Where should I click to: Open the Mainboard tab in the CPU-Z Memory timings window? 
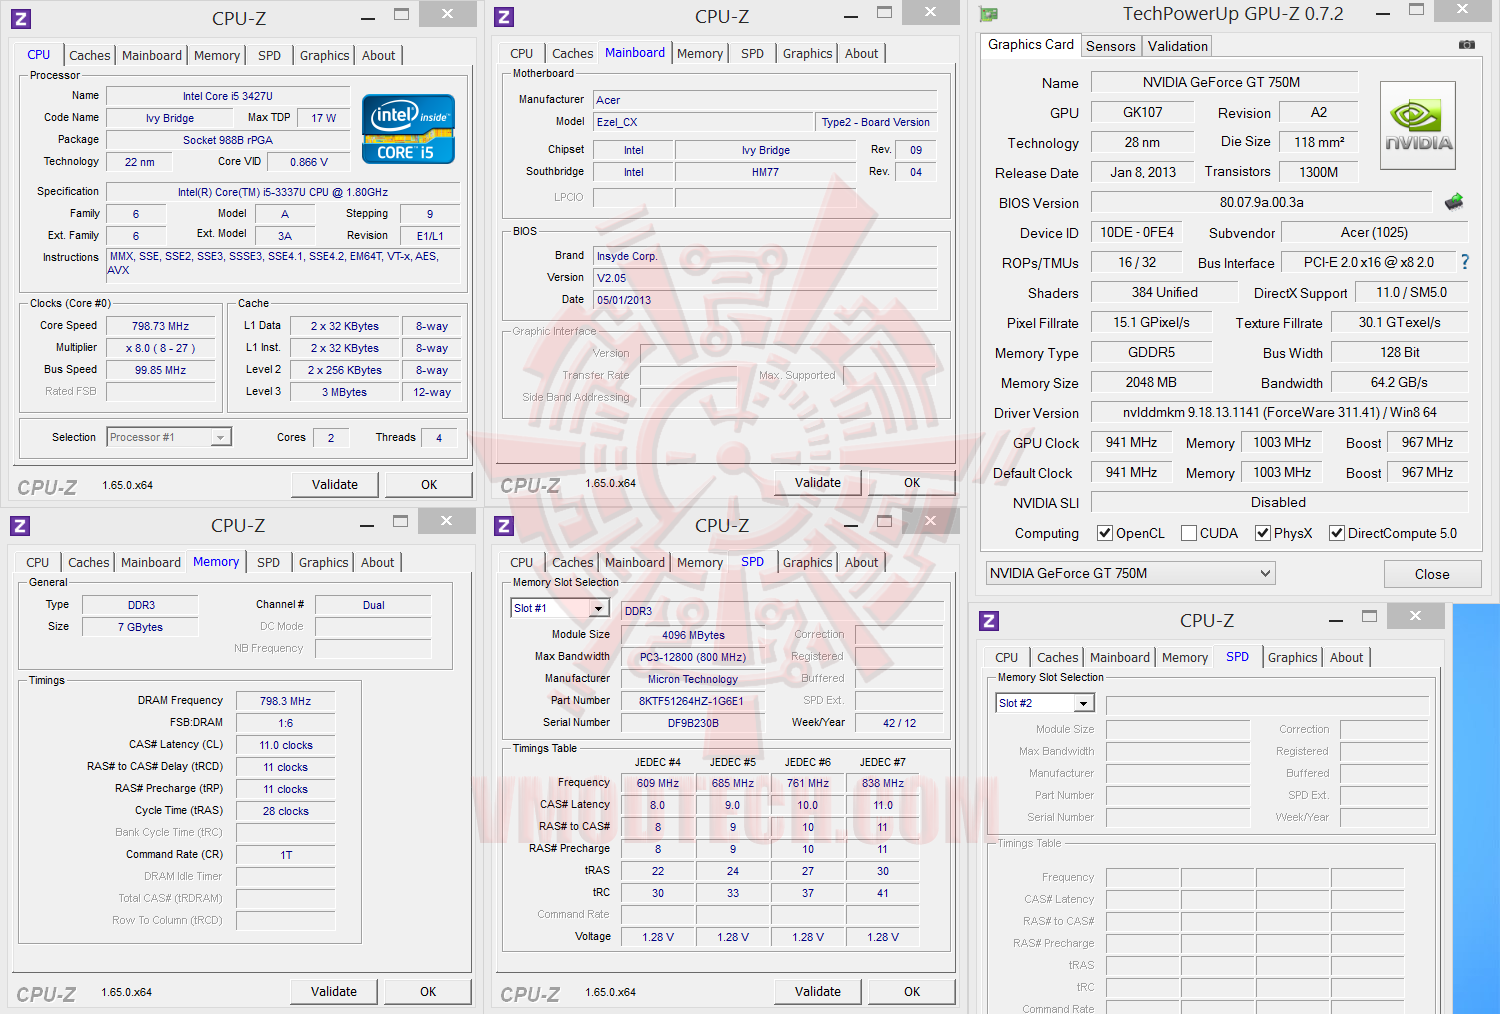click(x=151, y=563)
